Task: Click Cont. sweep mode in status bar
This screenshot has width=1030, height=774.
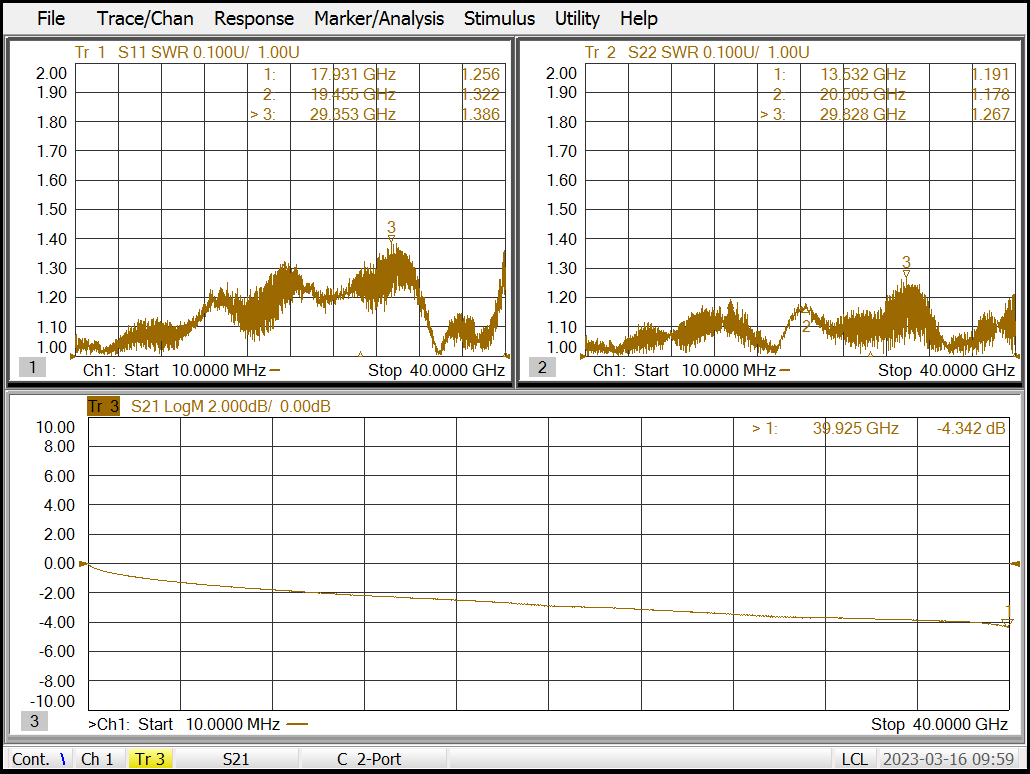Action: [31, 759]
